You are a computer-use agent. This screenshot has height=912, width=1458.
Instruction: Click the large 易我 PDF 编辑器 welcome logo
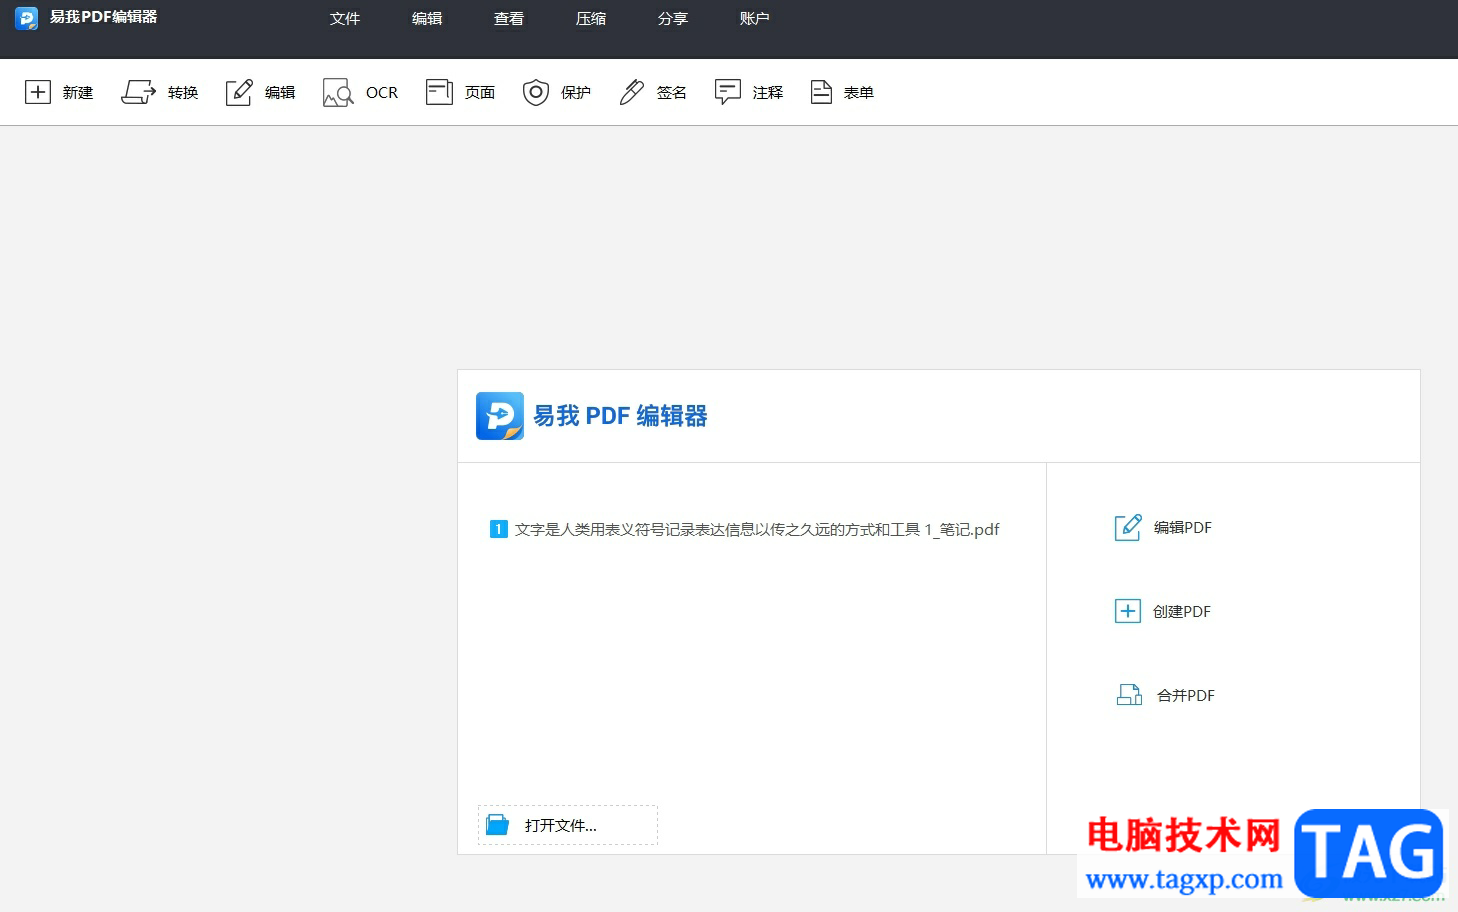pos(500,416)
